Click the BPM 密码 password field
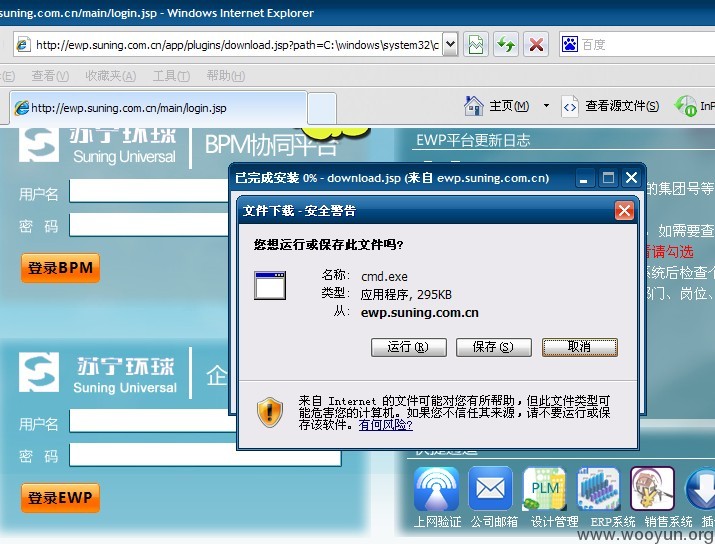Image resolution: width=715 pixels, height=544 pixels. tap(150, 224)
